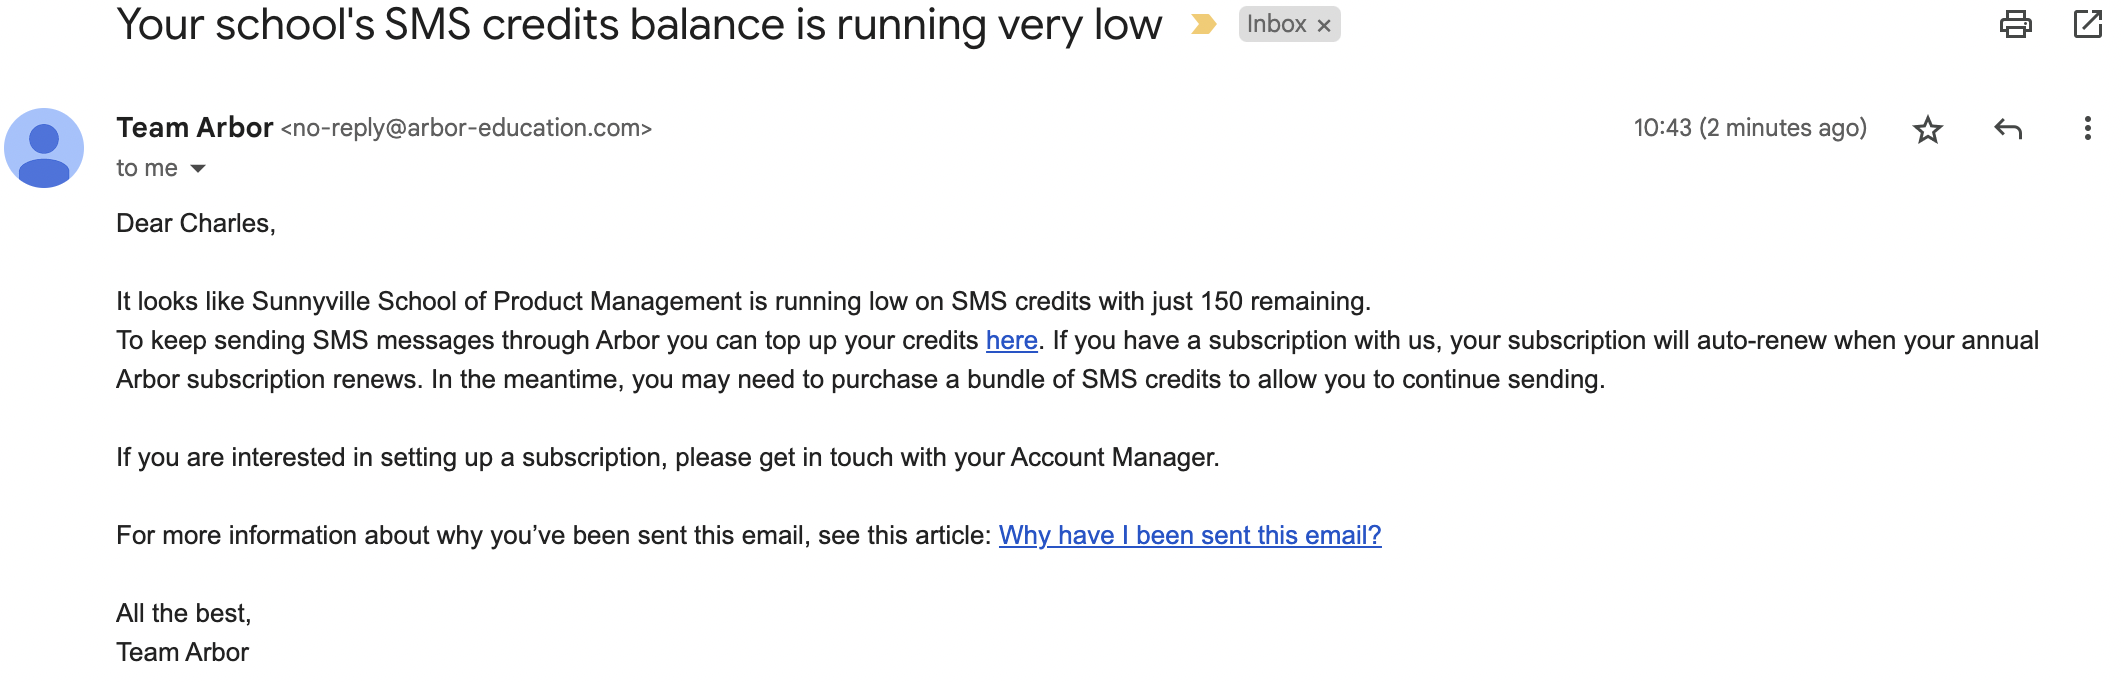Open "Why have I been sent this email?" link

coord(1190,536)
